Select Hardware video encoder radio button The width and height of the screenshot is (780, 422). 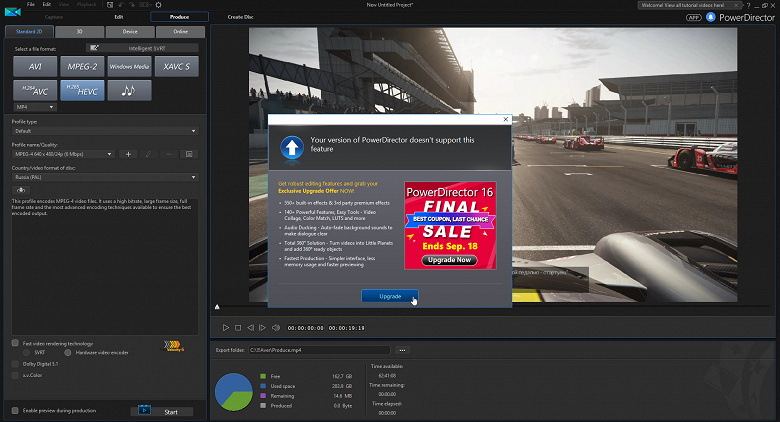tap(67, 352)
